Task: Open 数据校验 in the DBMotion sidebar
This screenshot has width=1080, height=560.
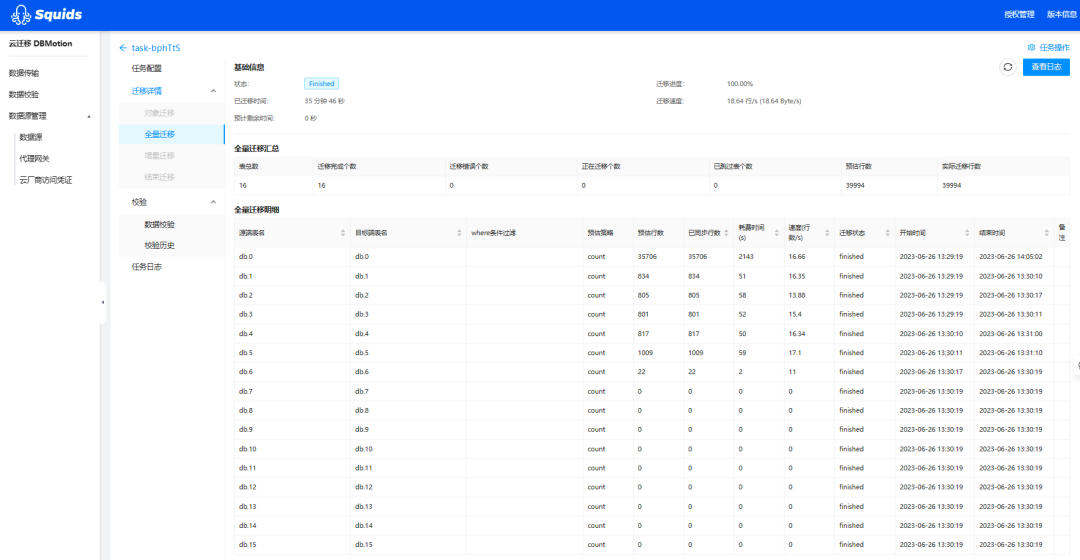Action: click(24, 94)
